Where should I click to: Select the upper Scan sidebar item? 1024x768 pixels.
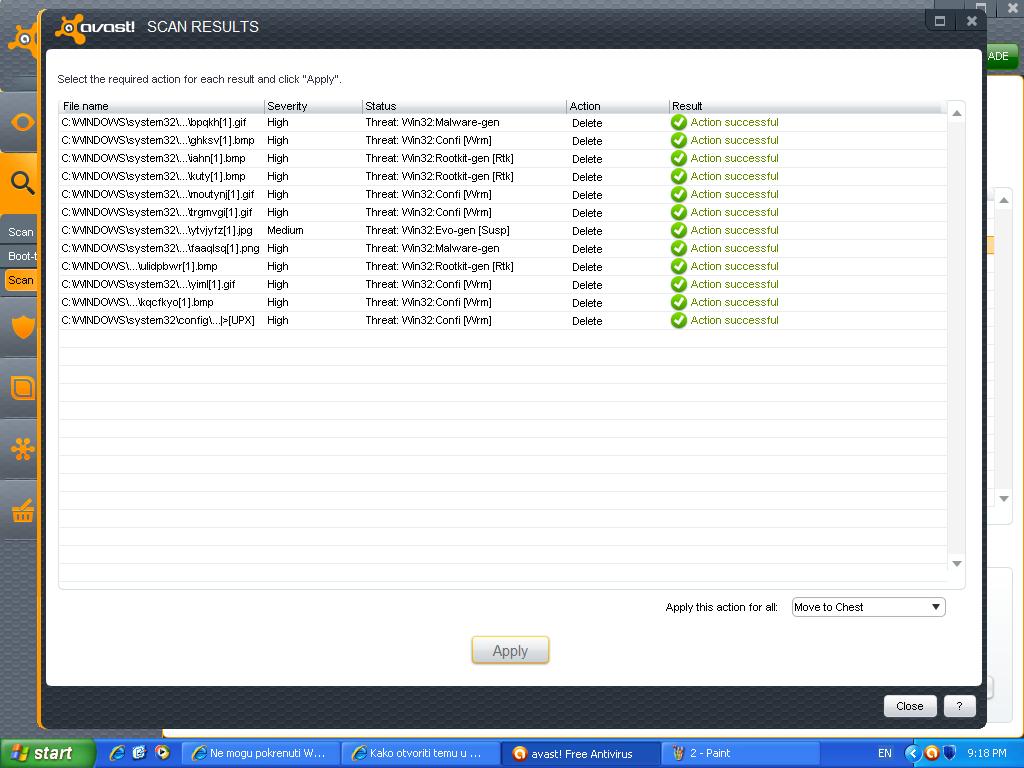coord(21,232)
